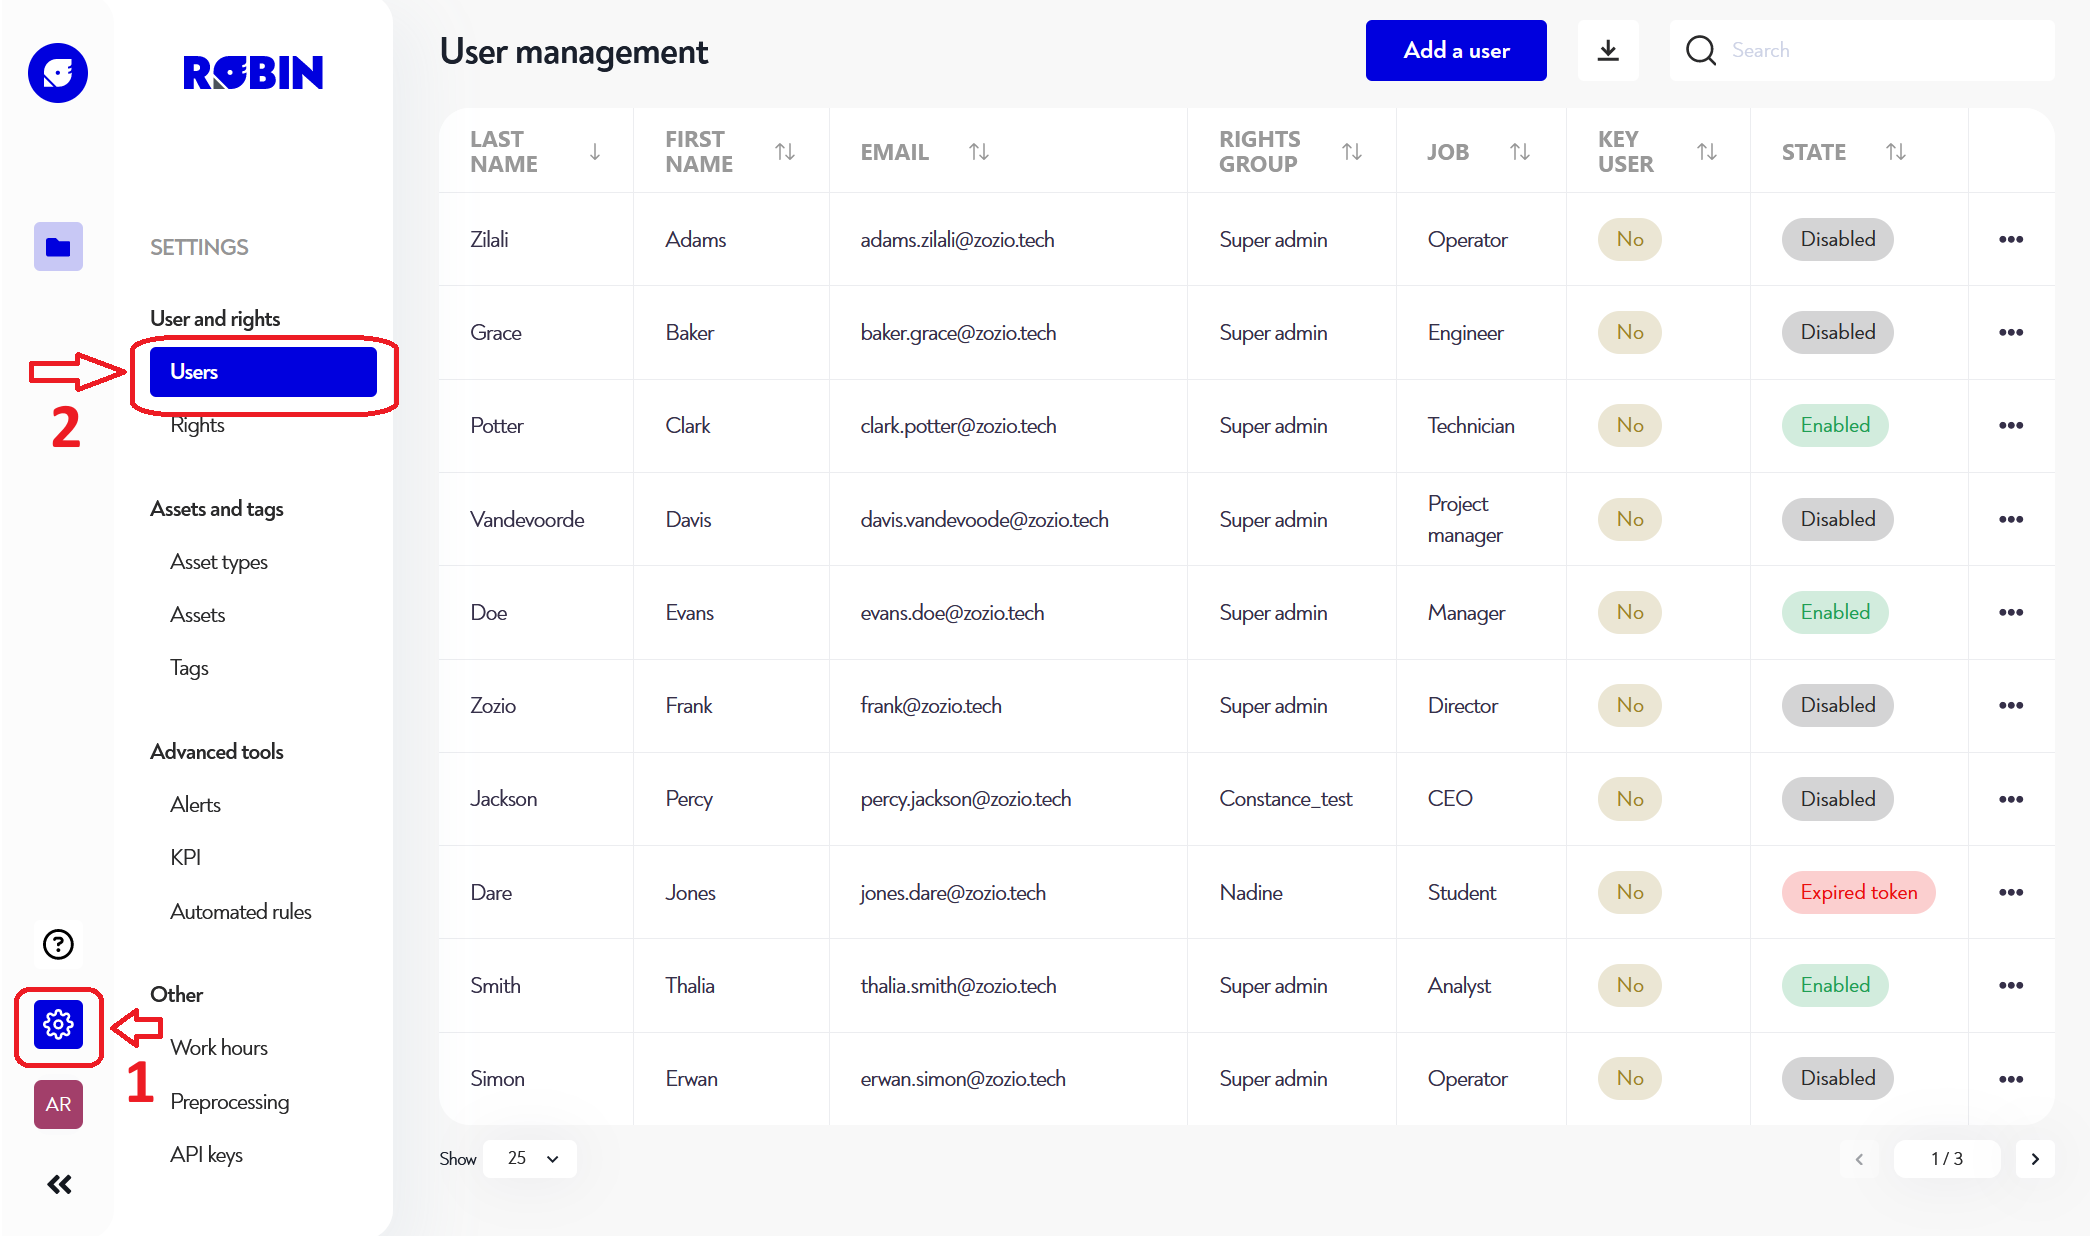Viewport: 2090px width, 1236px height.
Task: Click Disabled state badge for Zozio Frank
Action: pyautogui.click(x=1838, y=705)
